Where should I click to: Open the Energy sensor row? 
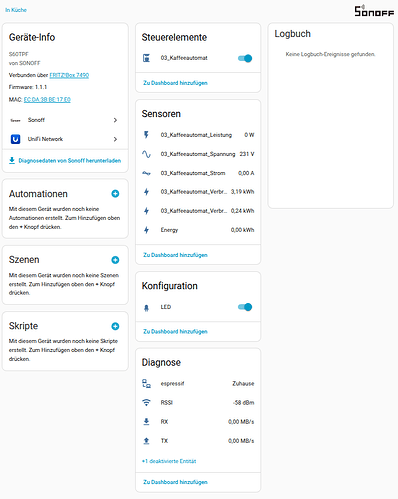tap(198, 230)
